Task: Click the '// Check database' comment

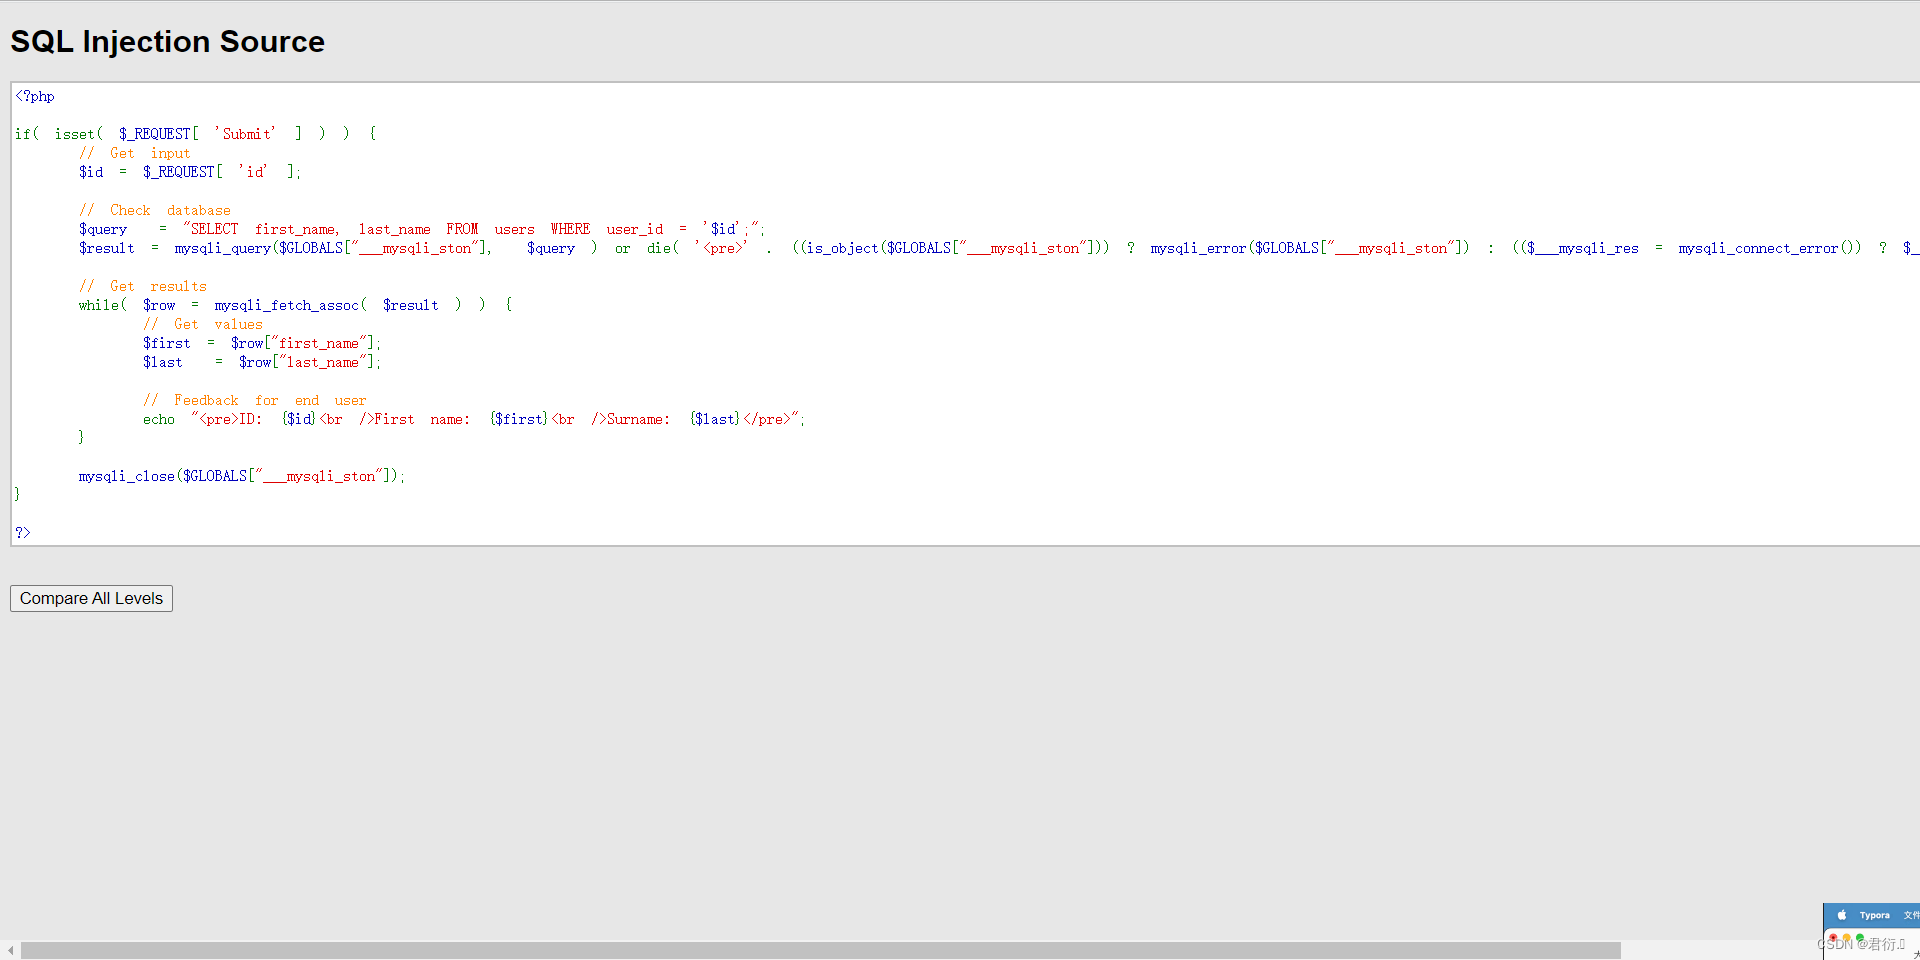Action: (155, 210)
